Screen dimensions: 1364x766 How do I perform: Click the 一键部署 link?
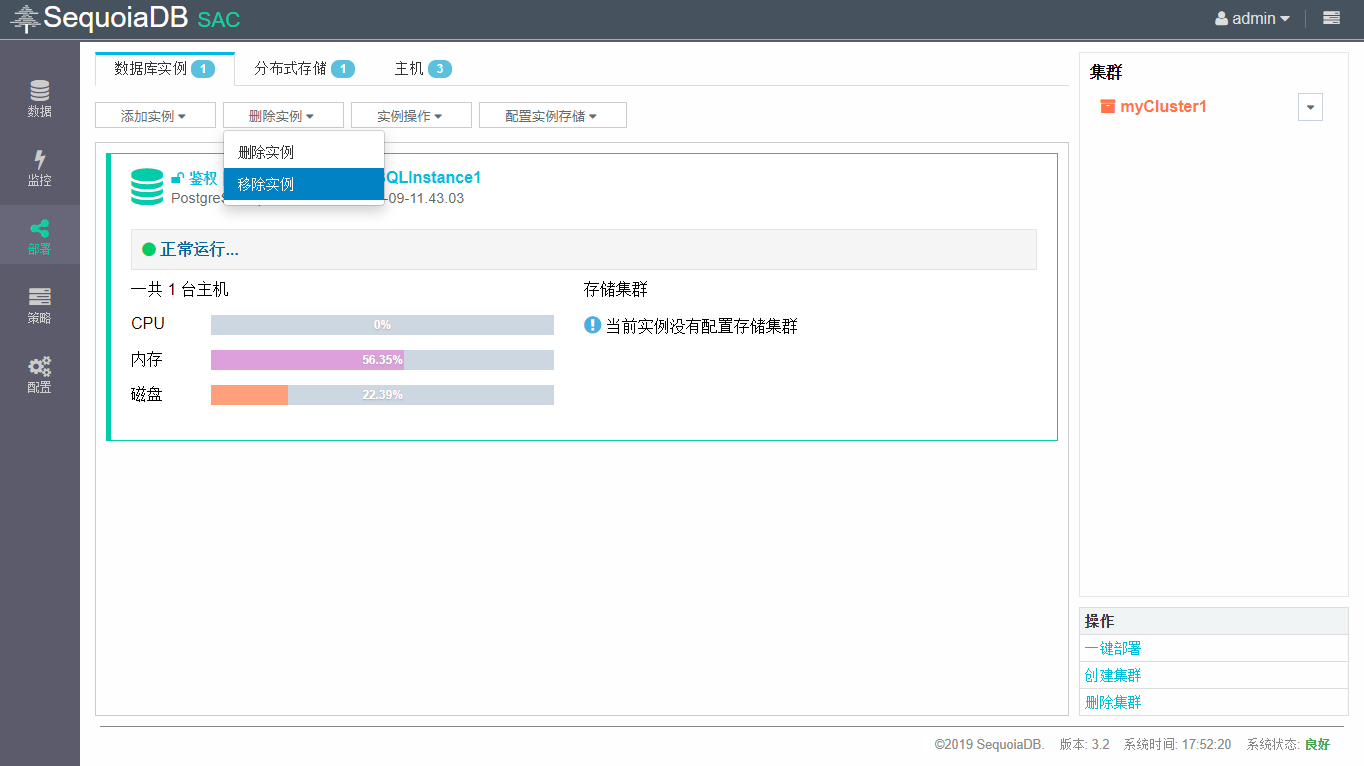coord(1113,648)
